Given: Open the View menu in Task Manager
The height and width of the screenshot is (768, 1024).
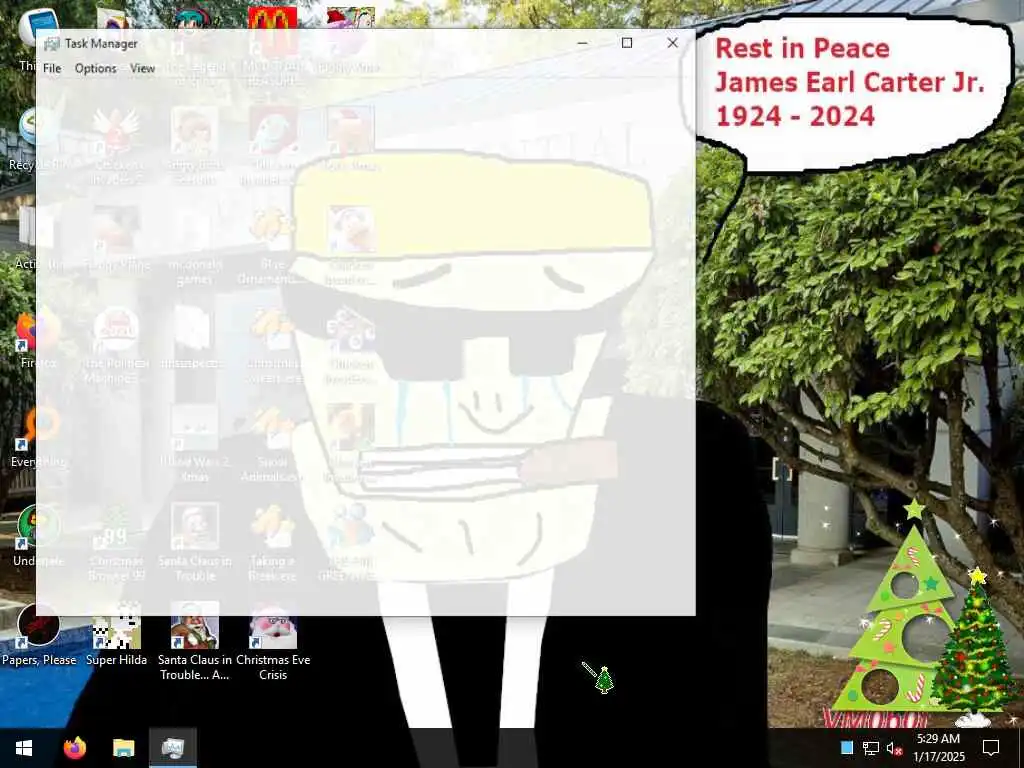Looking at the screenshot, I should 142,68.
